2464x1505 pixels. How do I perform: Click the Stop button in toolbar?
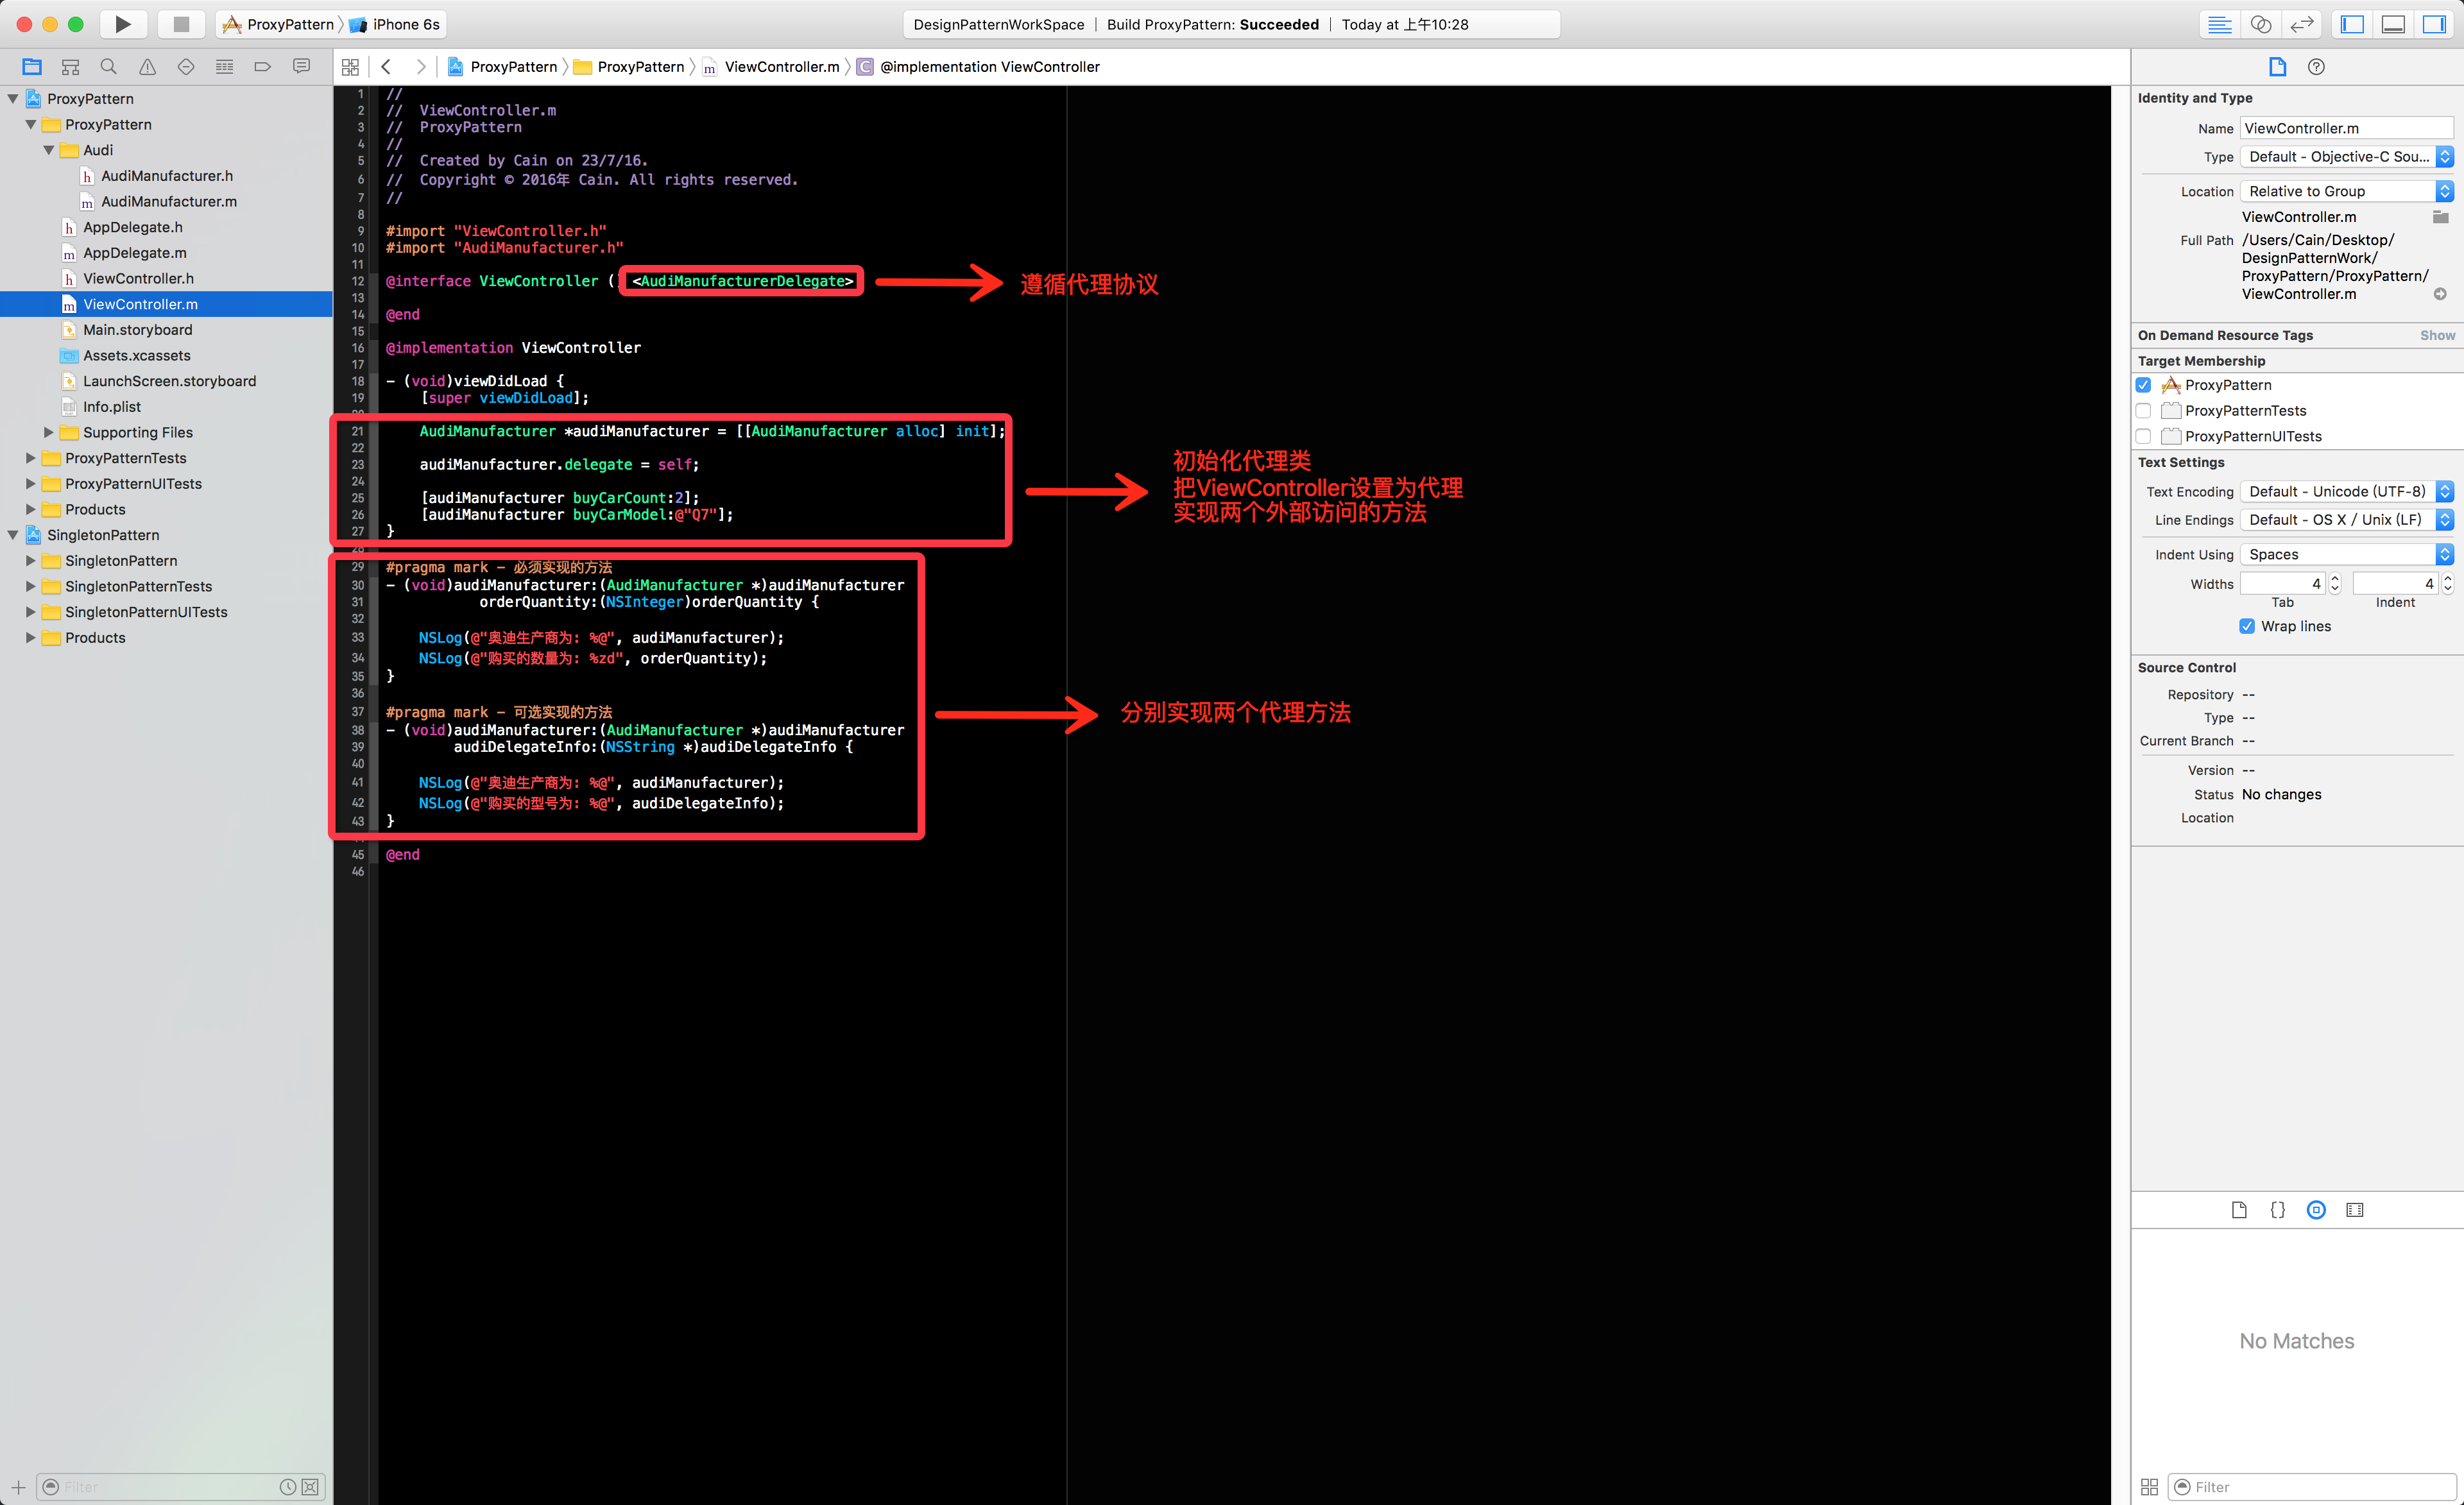click(x=181, y=24)
